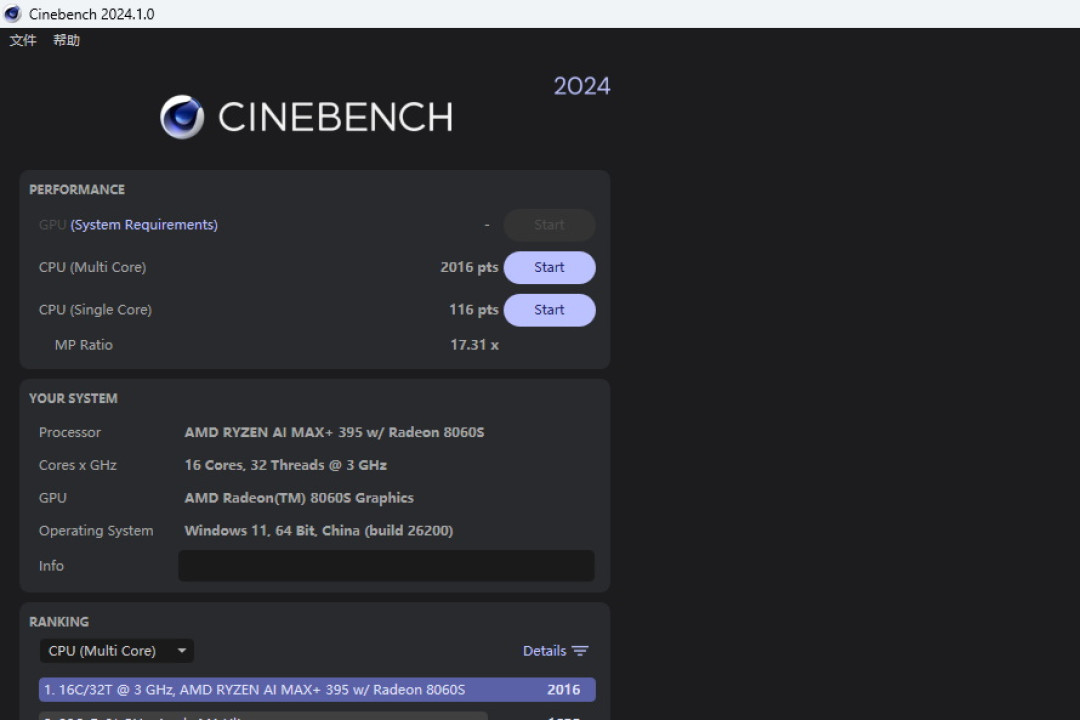1080x720 pixels.
Task: Click the 2016 pts multi core score
Action: point(469,267)
